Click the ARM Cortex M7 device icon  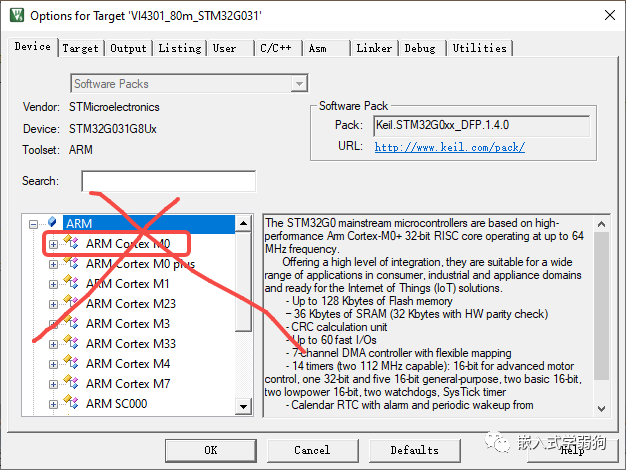tap(71, 382)
